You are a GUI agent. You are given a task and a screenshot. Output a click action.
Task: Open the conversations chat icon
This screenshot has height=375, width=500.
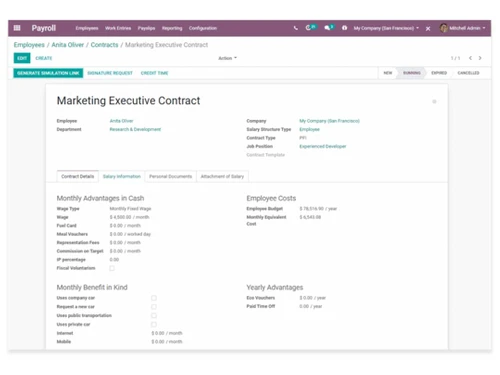pos(327,28)
